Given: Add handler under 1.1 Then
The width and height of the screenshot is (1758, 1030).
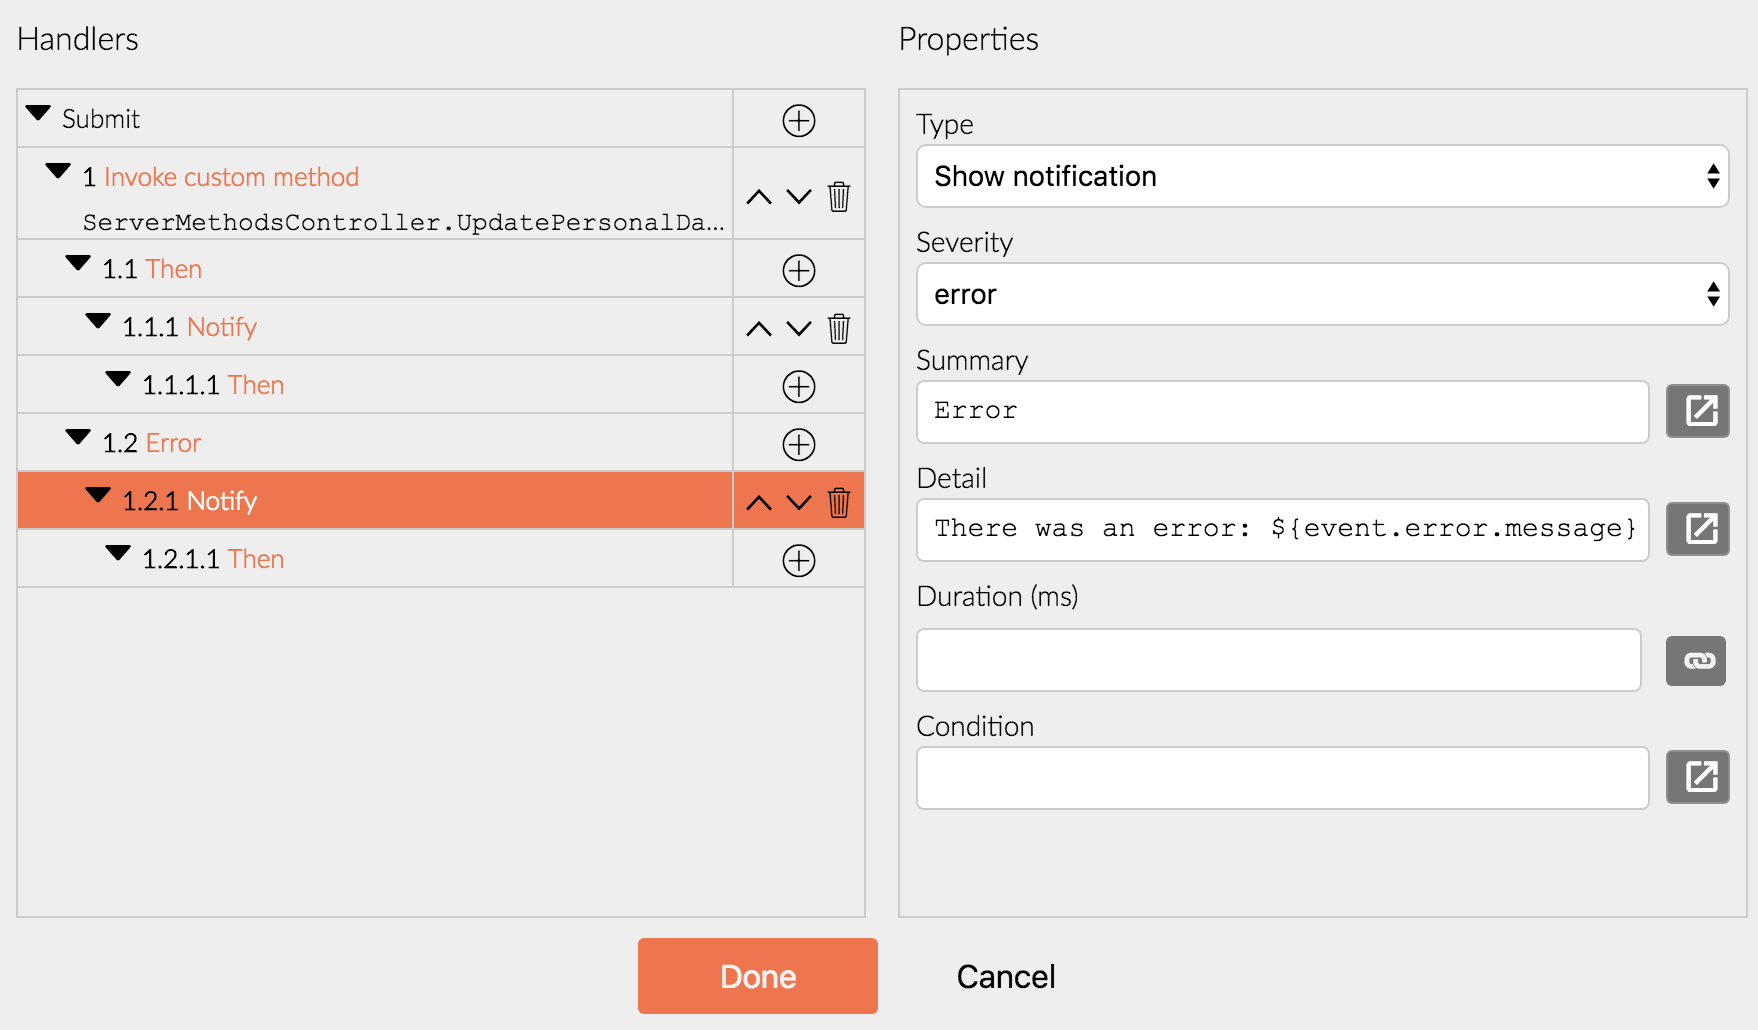Looking at the screenshot, I should 798,270.
